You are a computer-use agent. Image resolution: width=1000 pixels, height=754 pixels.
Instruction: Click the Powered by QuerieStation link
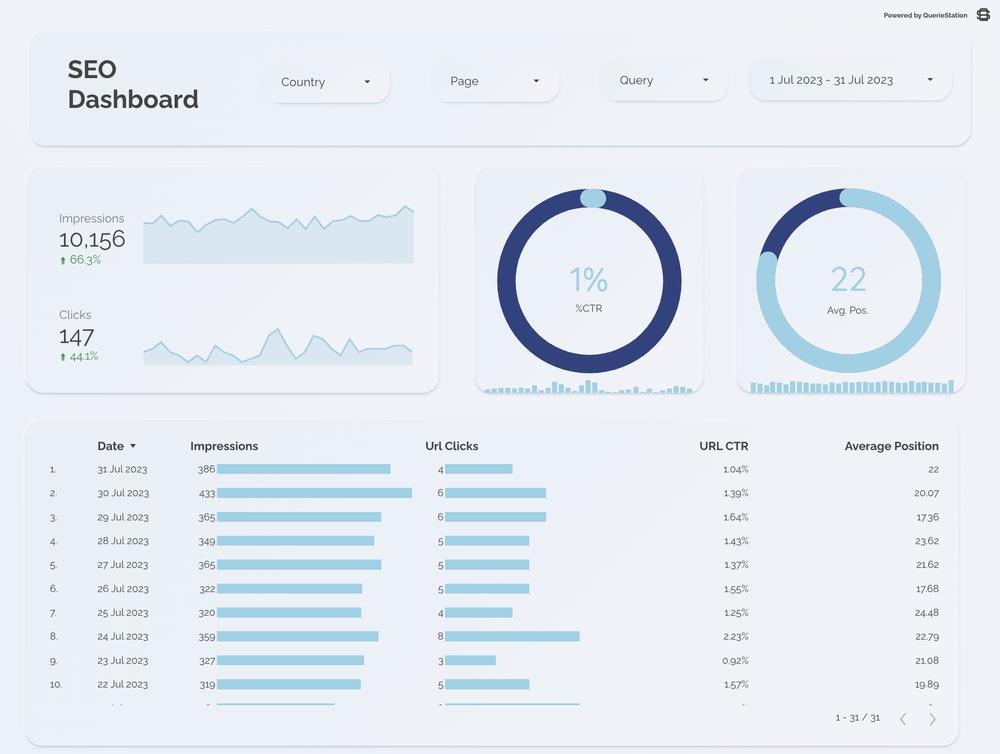pyautogui.click(x=925, y=15)
